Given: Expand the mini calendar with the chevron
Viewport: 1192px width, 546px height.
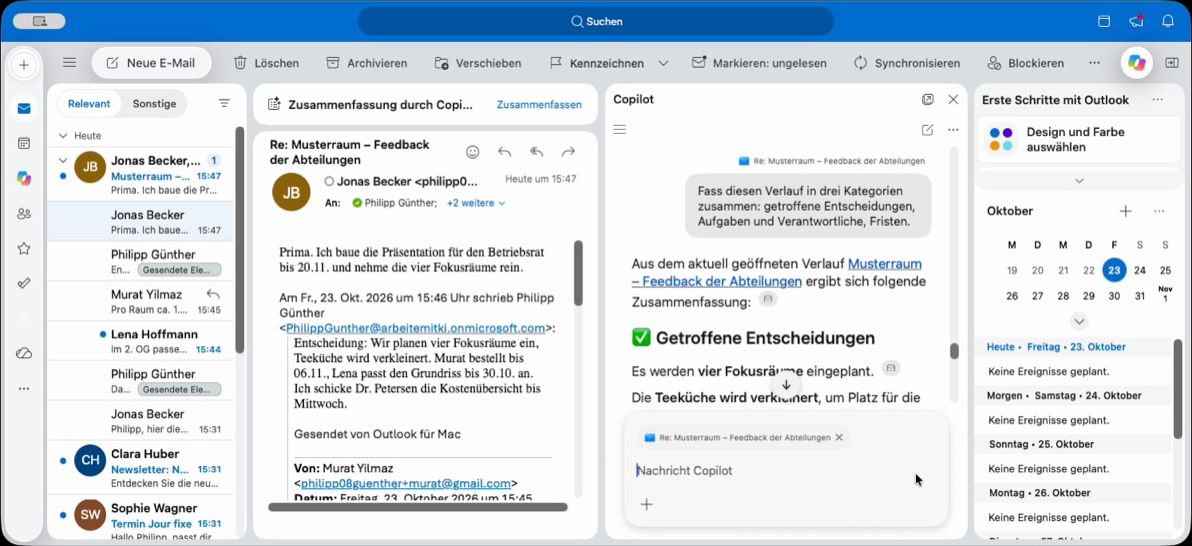Looking at the screenshot, I should (x=1079, y=320).
